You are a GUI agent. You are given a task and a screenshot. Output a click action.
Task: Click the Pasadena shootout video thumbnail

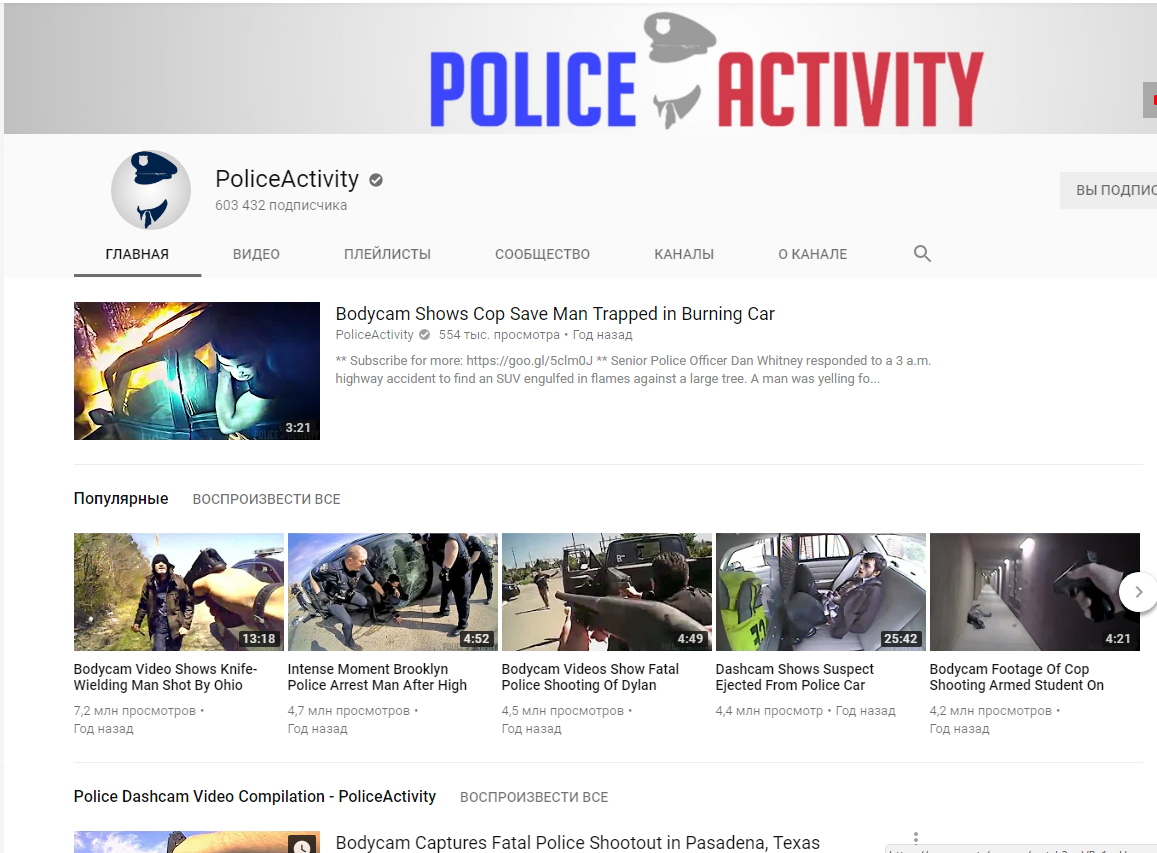coord(197,842)
